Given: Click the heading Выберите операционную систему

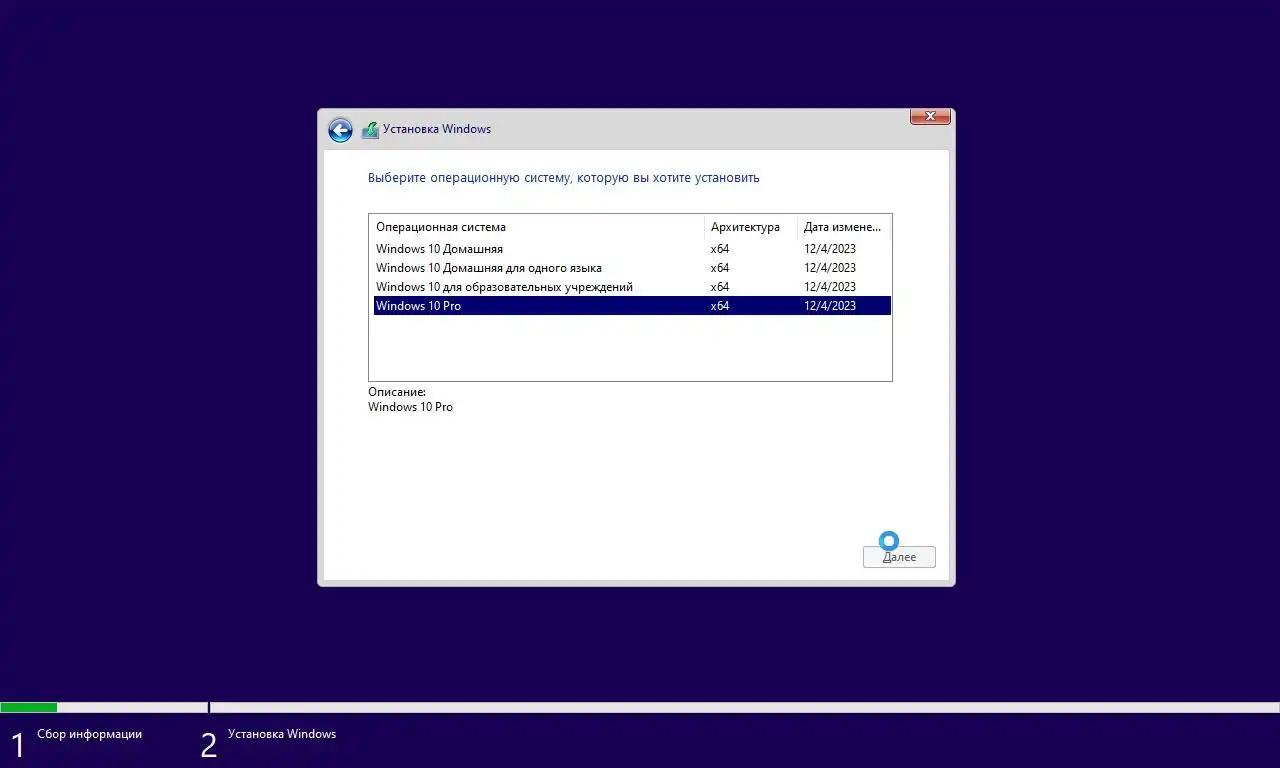Looking at the screenshot, I should (564, 178).
